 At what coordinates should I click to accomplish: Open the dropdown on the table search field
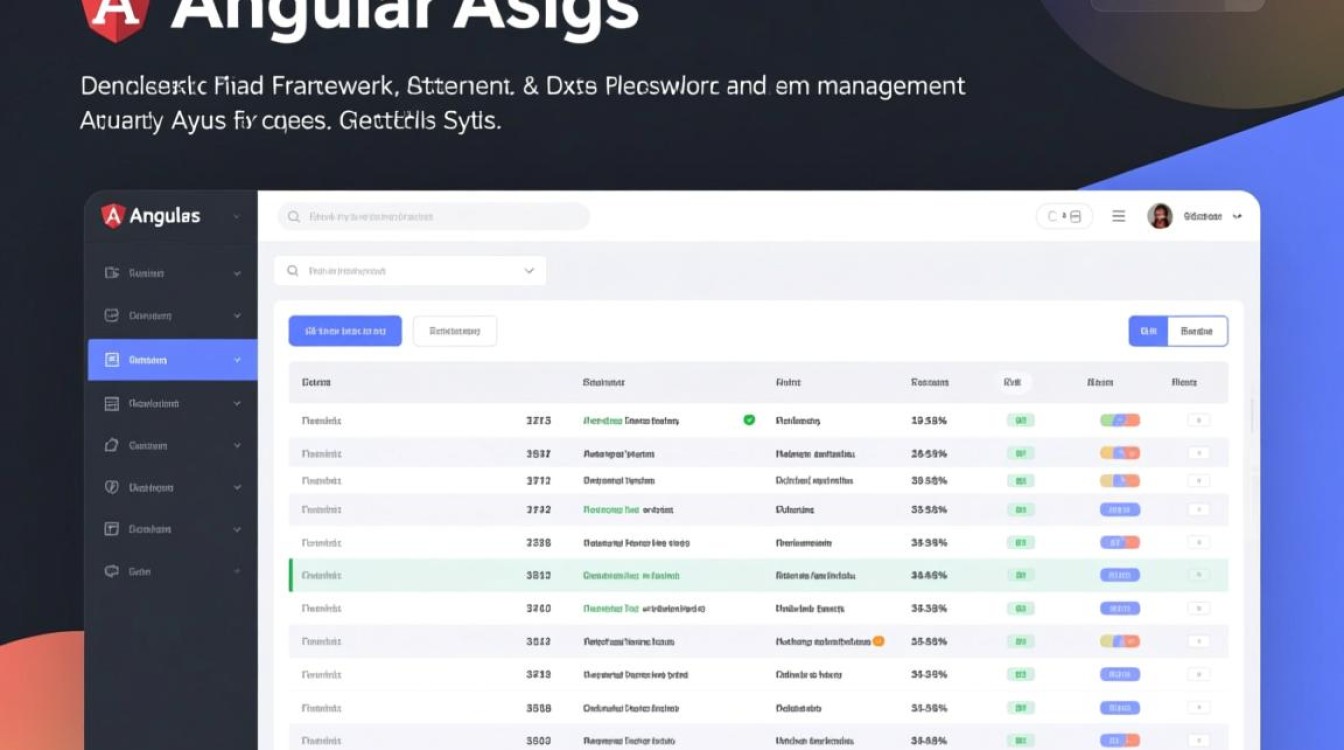(x=529, y=270)
